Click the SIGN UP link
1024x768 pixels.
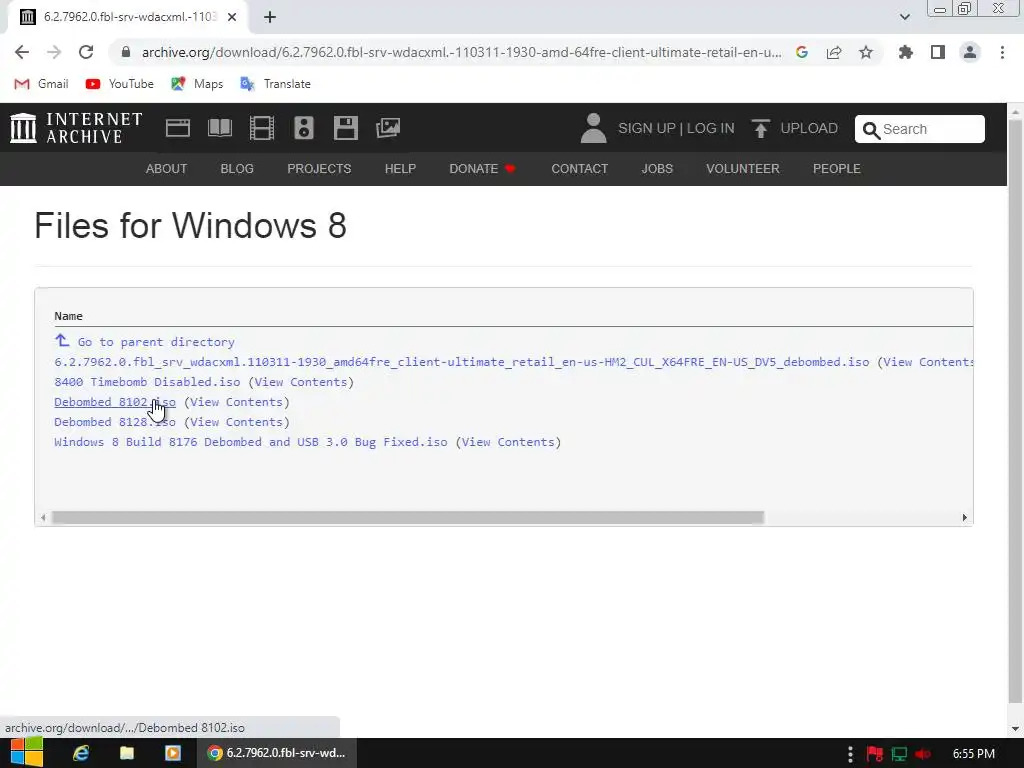[x=647, y=128]
